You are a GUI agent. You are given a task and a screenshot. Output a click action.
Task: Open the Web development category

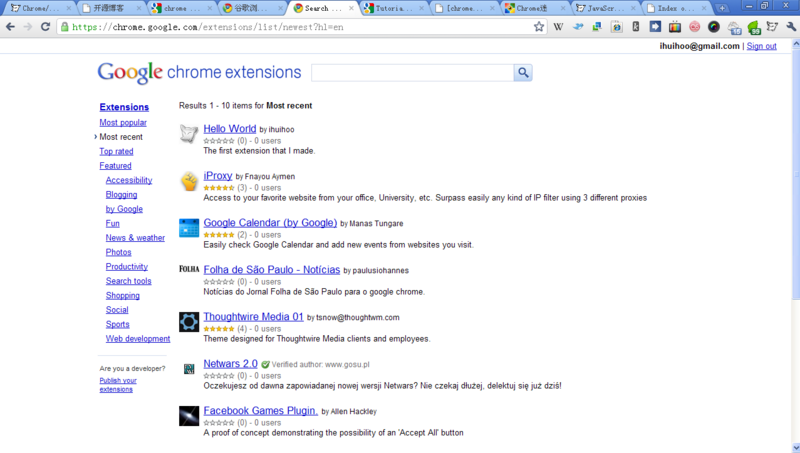point(138,339)
